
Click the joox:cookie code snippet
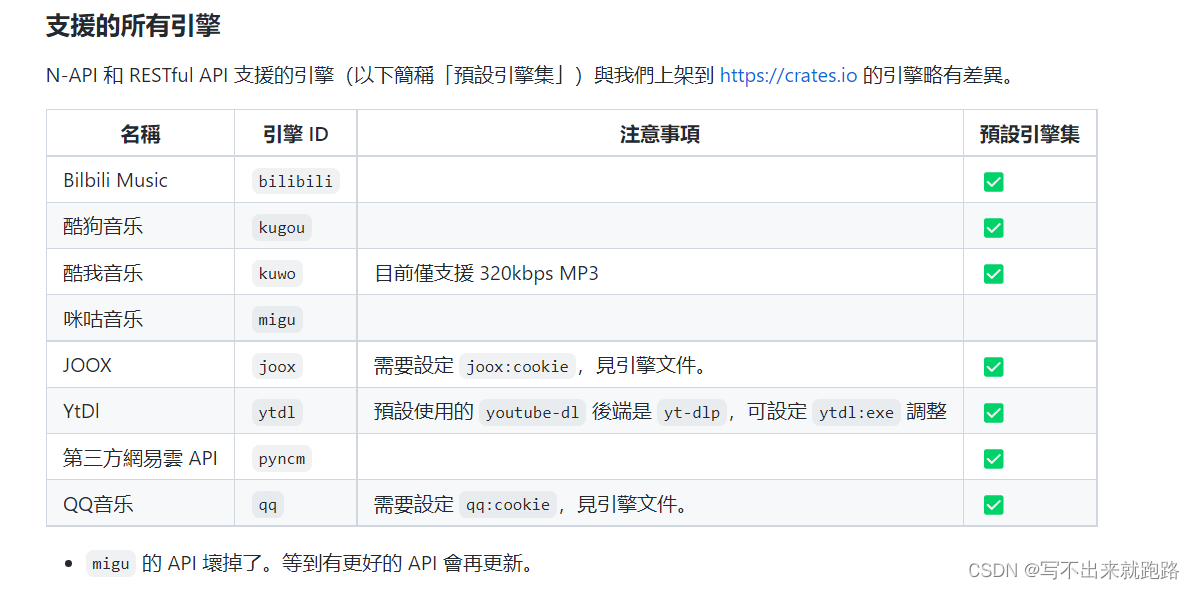coord(517,367)
